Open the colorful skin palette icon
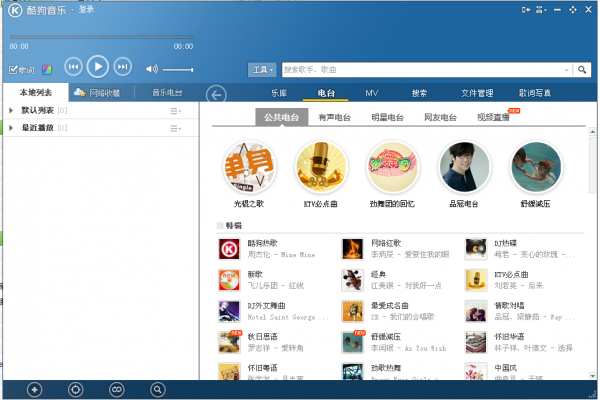The width and height of the screenshot is (600, 400). click(x=47, y=70)
